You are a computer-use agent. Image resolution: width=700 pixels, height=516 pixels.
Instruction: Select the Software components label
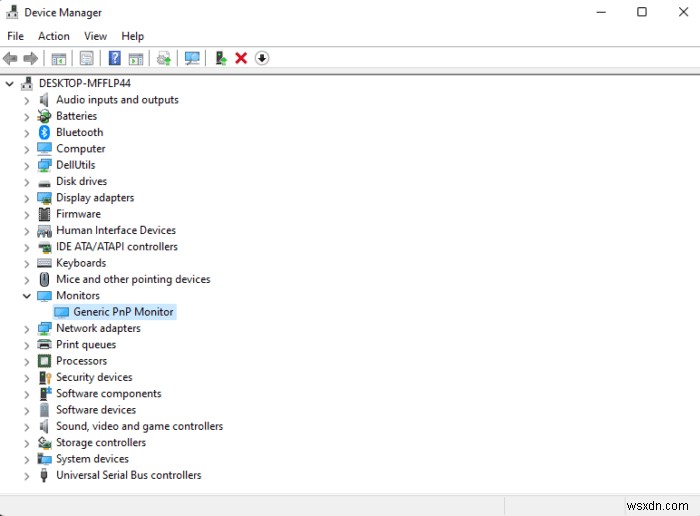point(108,394)
